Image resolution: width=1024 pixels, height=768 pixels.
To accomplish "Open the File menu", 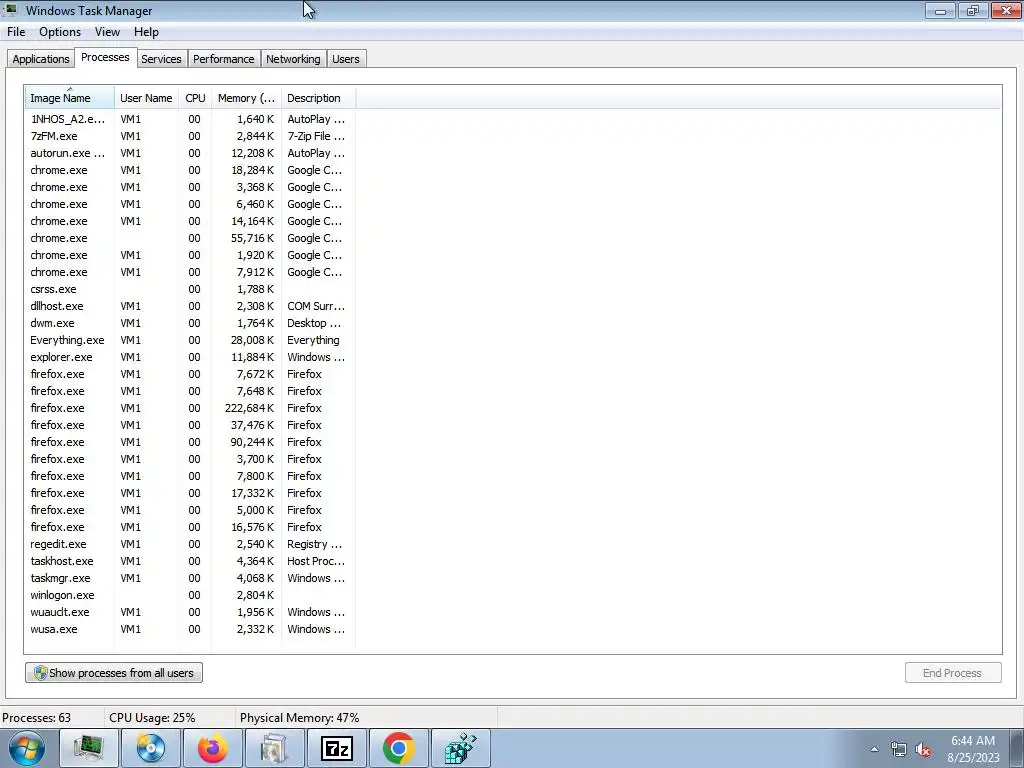I will (16, 32).
